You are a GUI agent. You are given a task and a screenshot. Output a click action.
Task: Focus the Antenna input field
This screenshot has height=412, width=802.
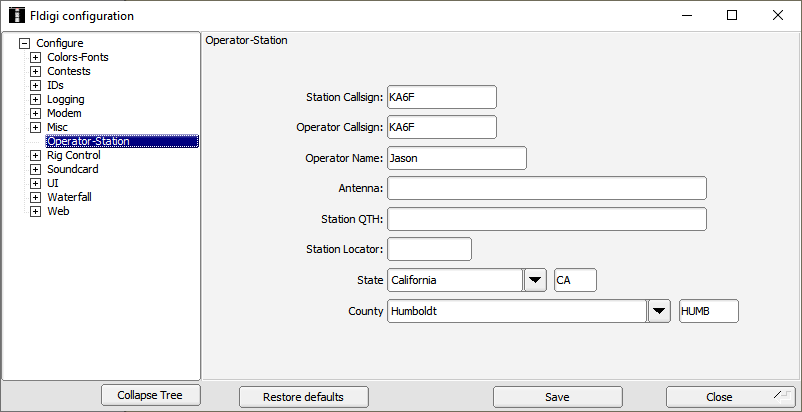coord(547,188)
